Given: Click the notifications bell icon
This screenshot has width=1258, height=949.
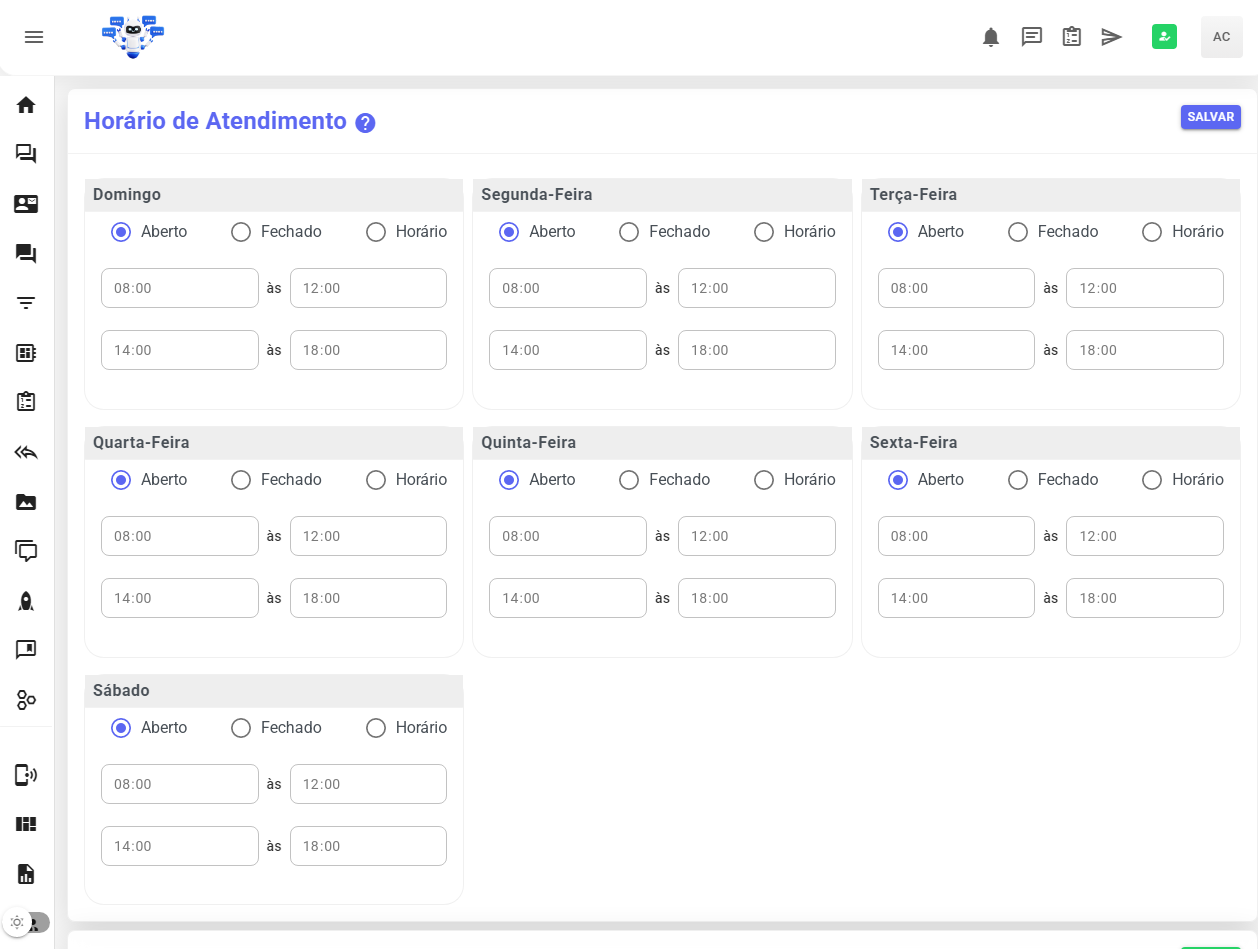Looking at the screenshot, I should click(x=991, y=37).
